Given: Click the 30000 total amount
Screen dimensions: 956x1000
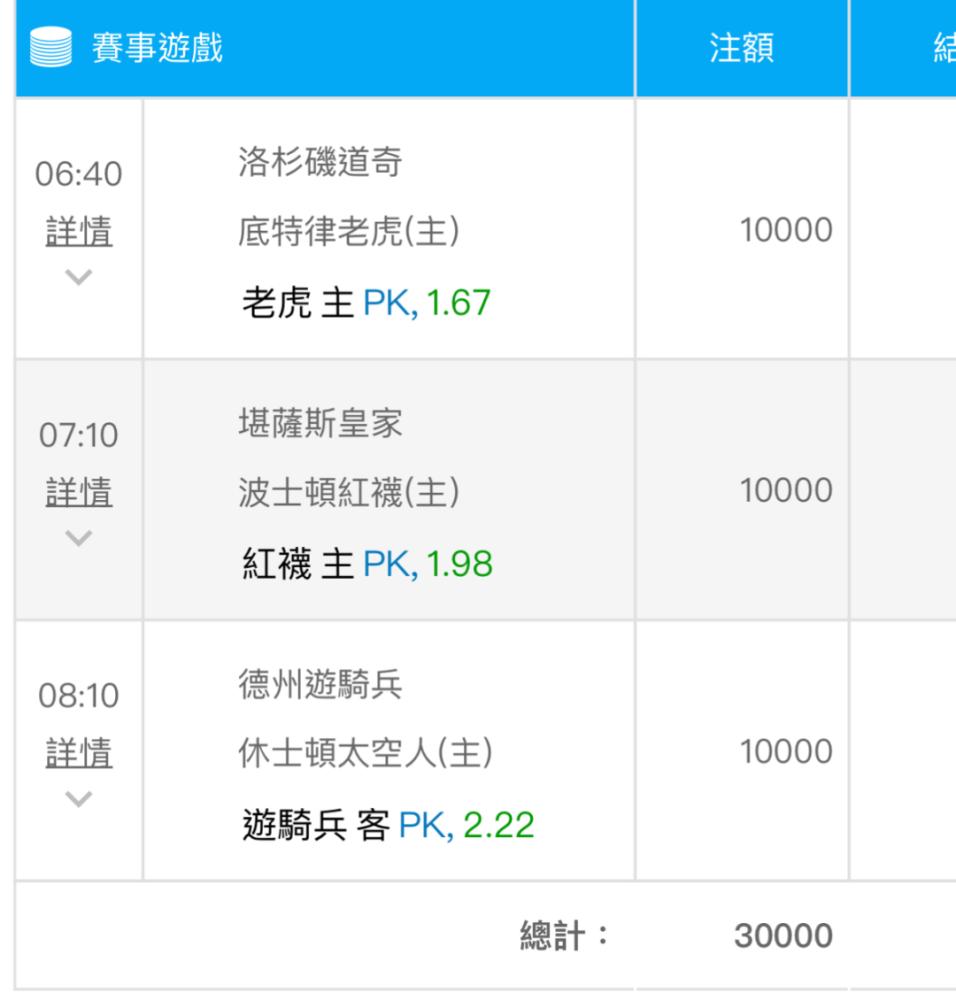Looking at the screenshot, I should tap(783, 936).
